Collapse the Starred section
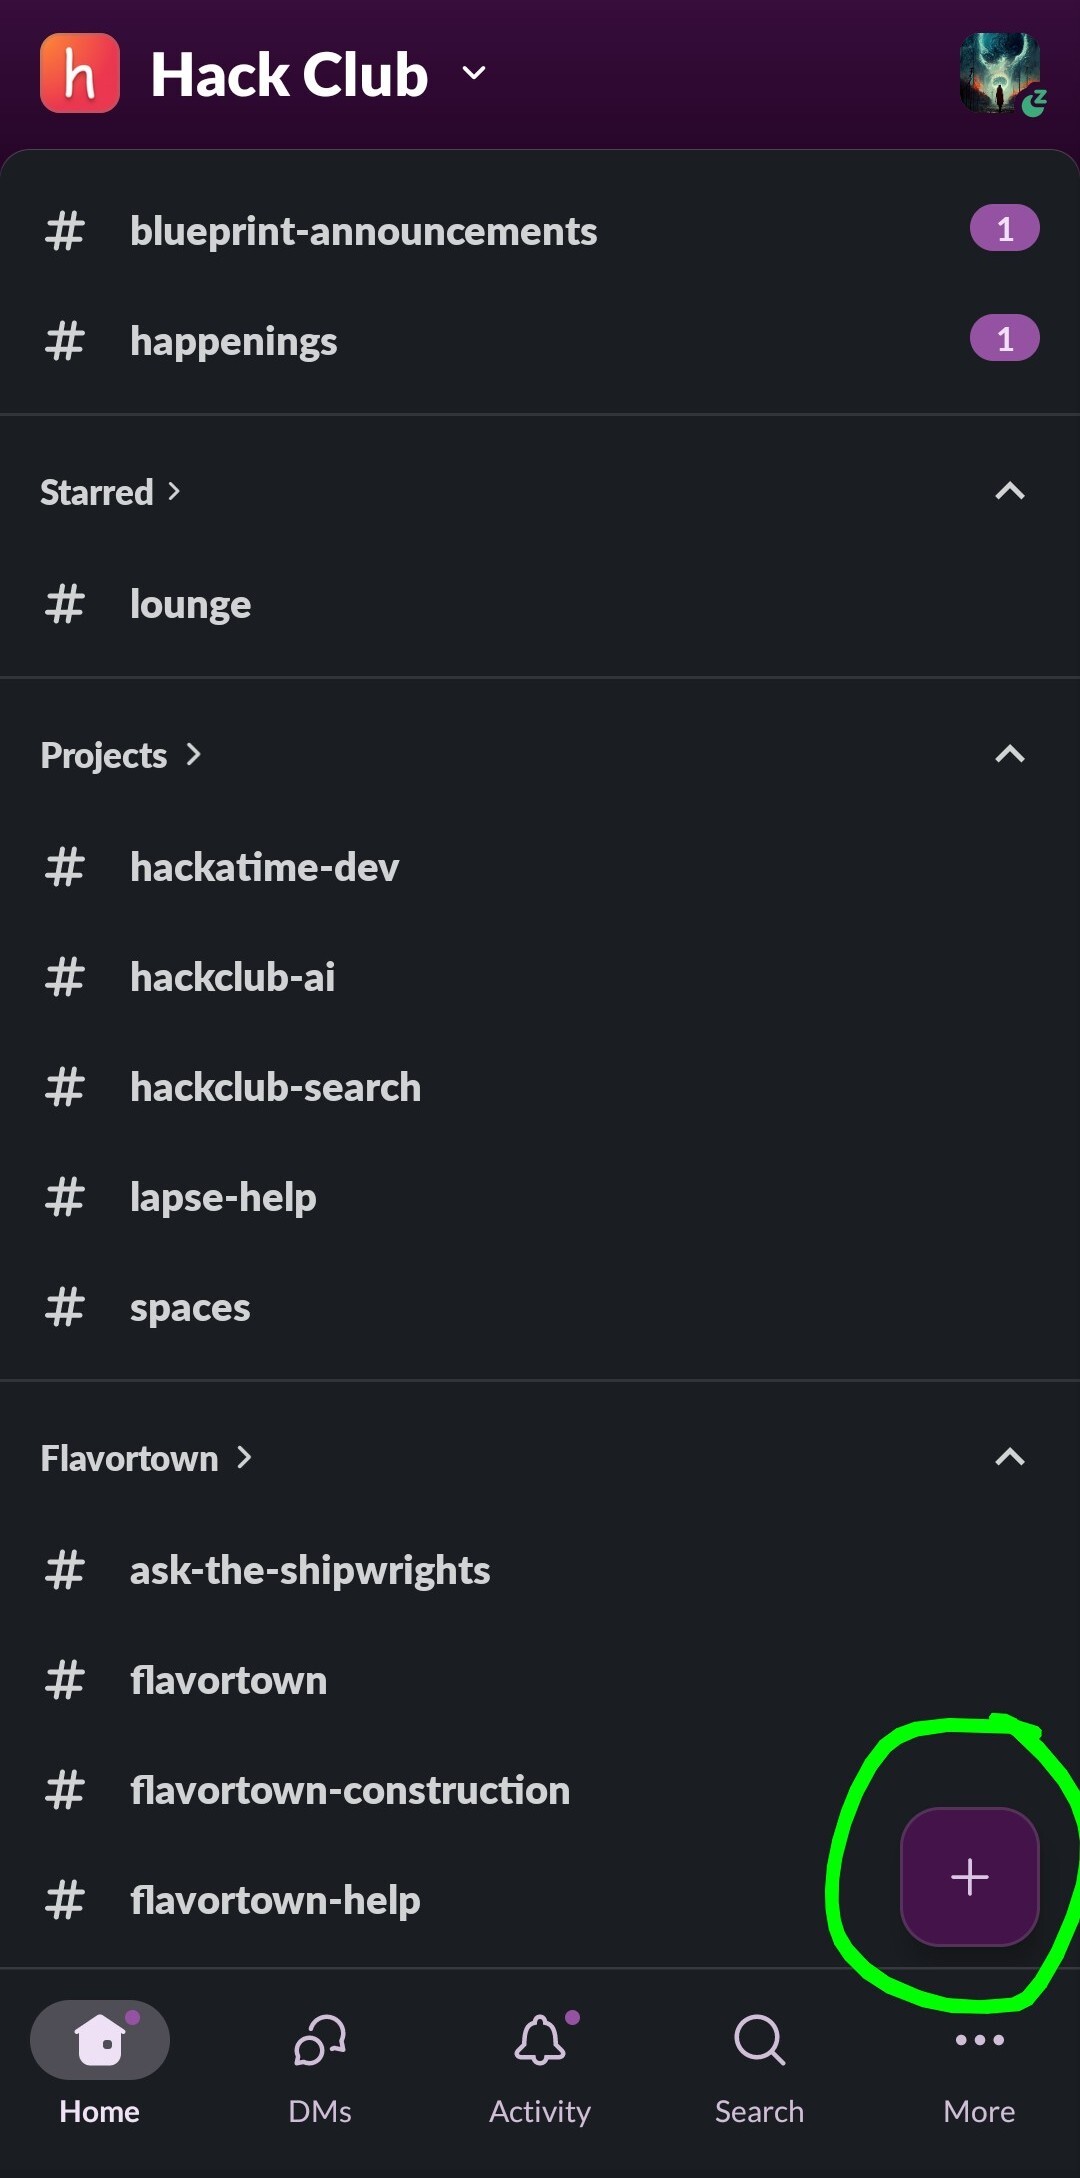Screen dimensions: 1080x2178 tap(1010, 491)
